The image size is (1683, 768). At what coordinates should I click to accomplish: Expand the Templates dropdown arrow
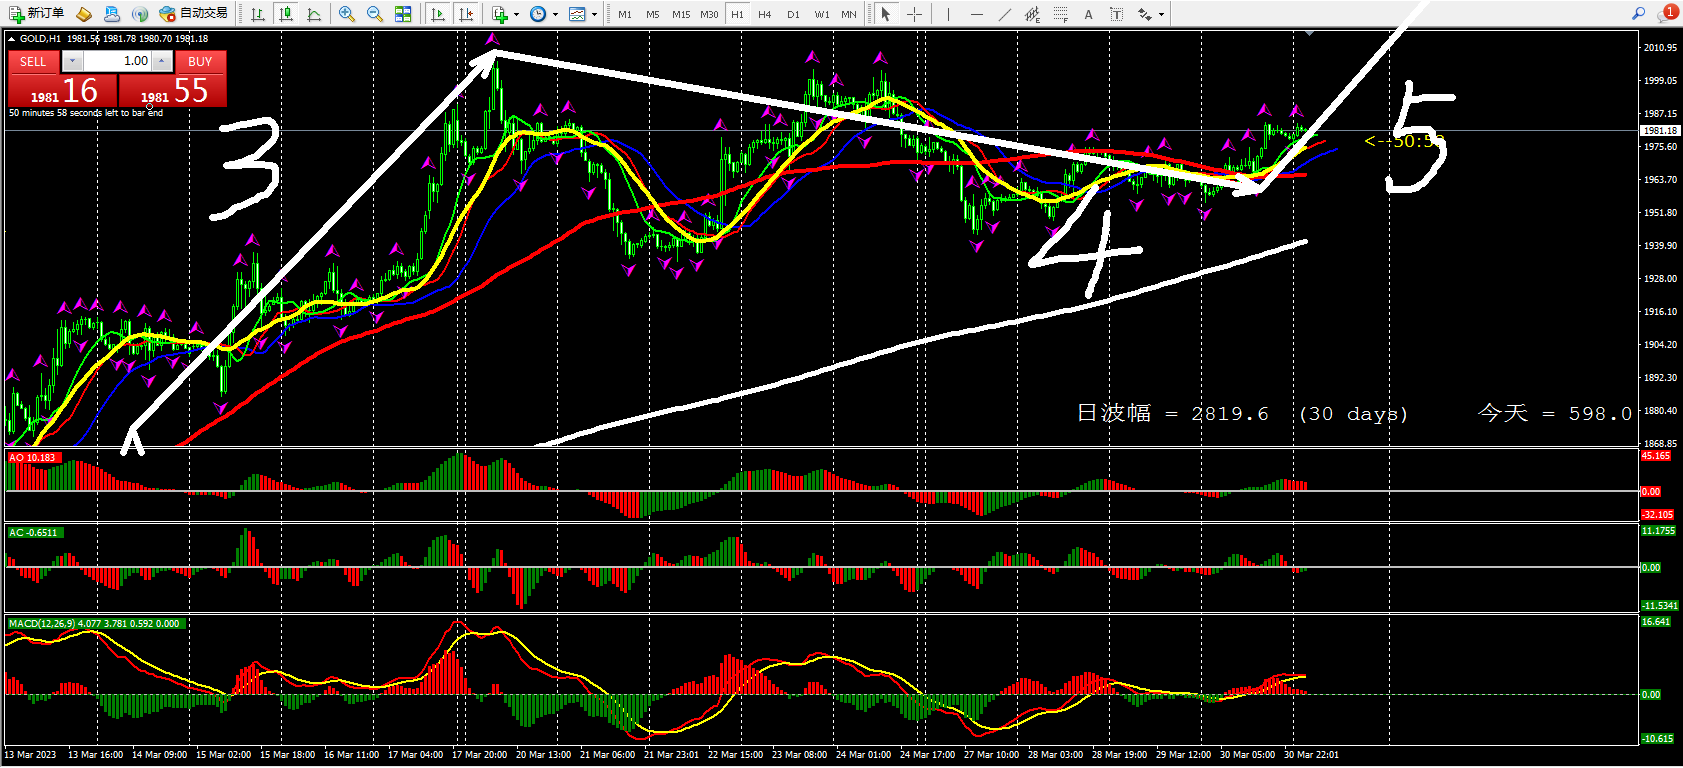pos(594,14)
